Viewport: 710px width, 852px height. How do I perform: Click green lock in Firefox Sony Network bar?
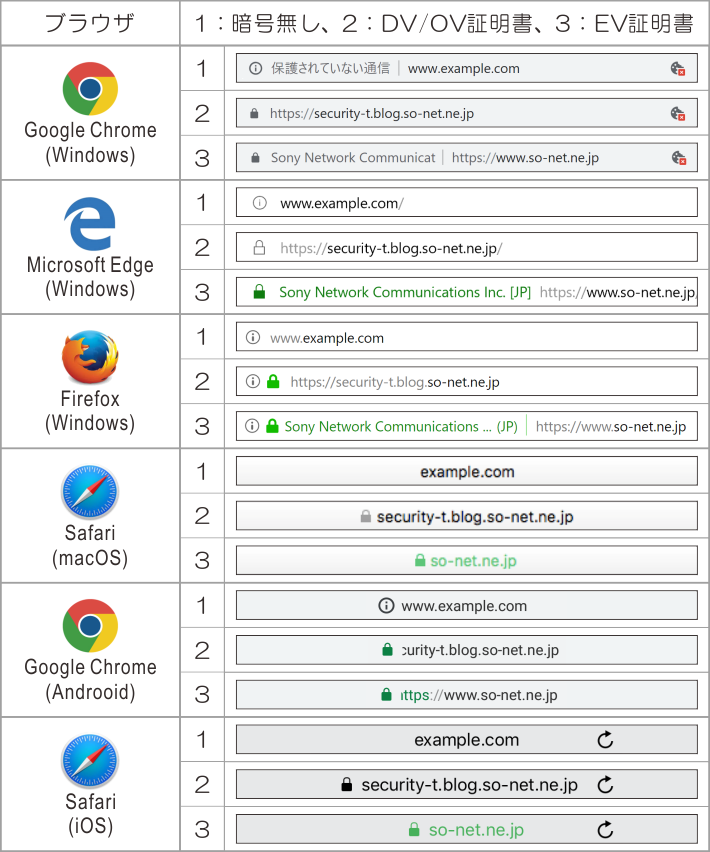(x=271, y=426)
